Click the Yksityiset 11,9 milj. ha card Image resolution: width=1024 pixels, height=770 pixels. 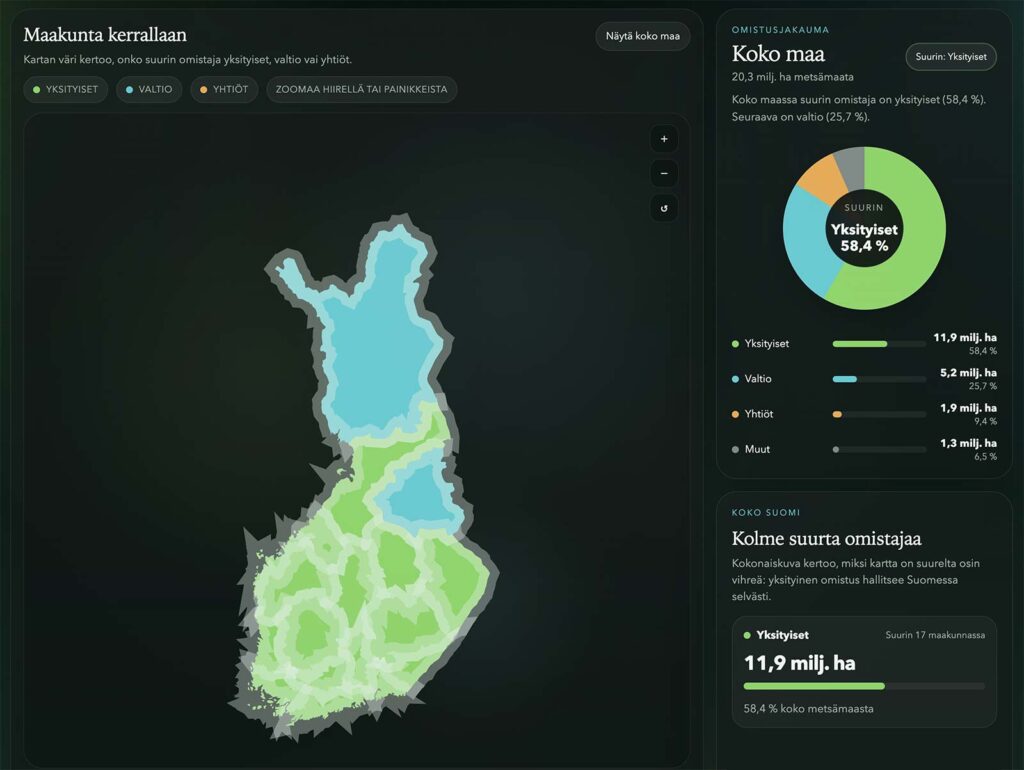[x=864, y=671]
